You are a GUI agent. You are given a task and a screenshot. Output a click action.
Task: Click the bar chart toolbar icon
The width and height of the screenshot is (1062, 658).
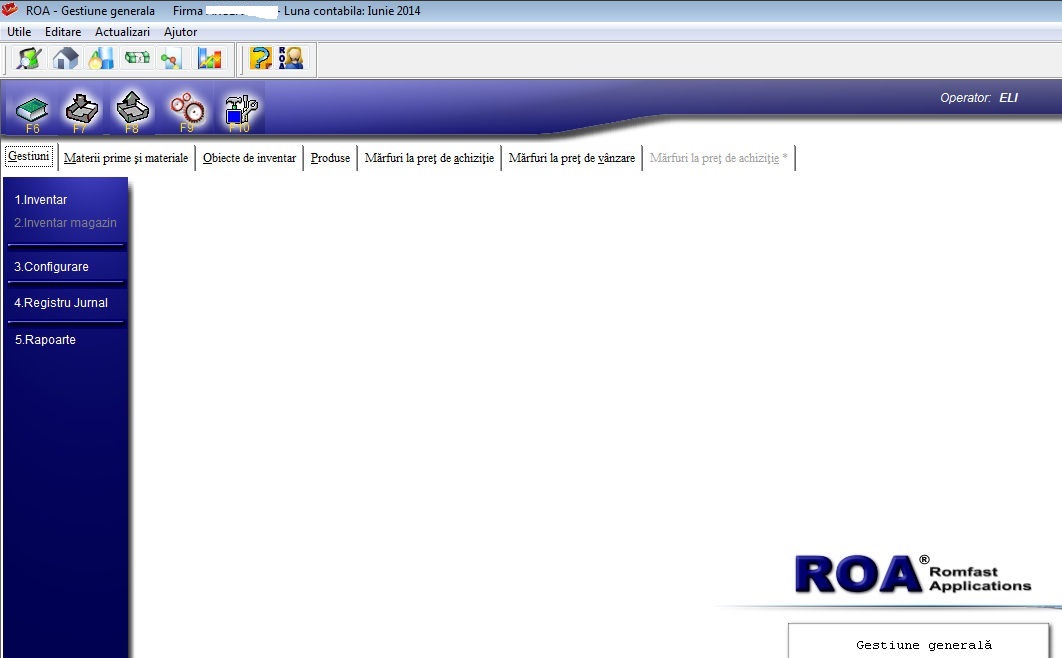coord(209,59)
